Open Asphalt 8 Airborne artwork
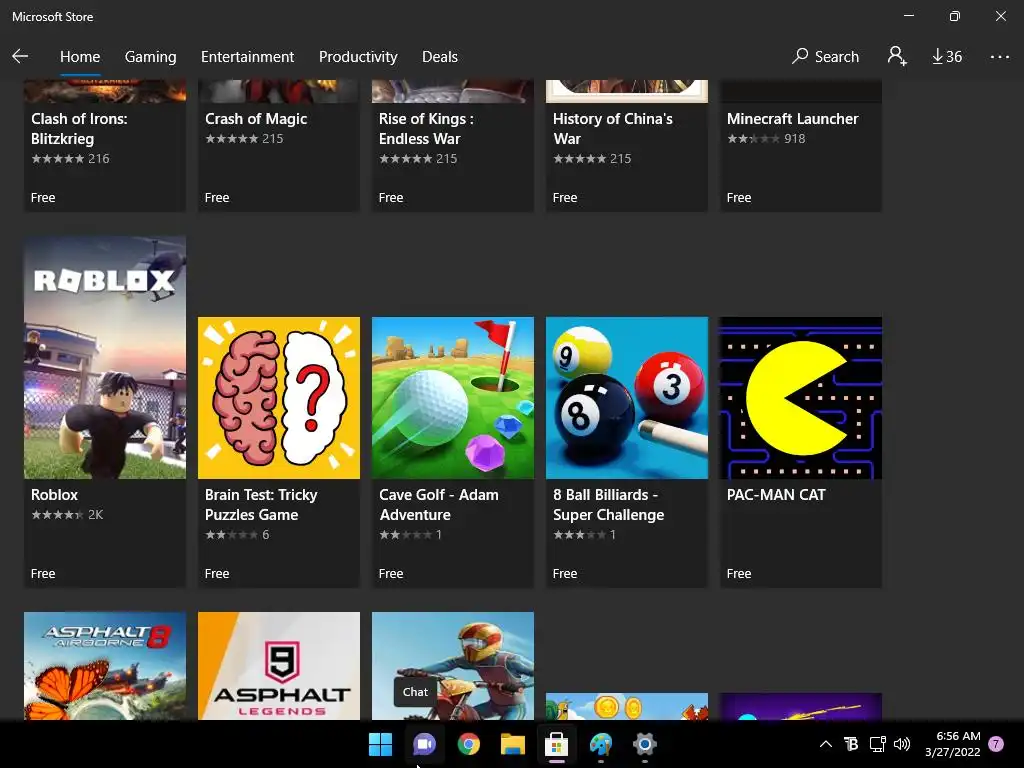Viewport: 1024px width, 768px height. 105,665
